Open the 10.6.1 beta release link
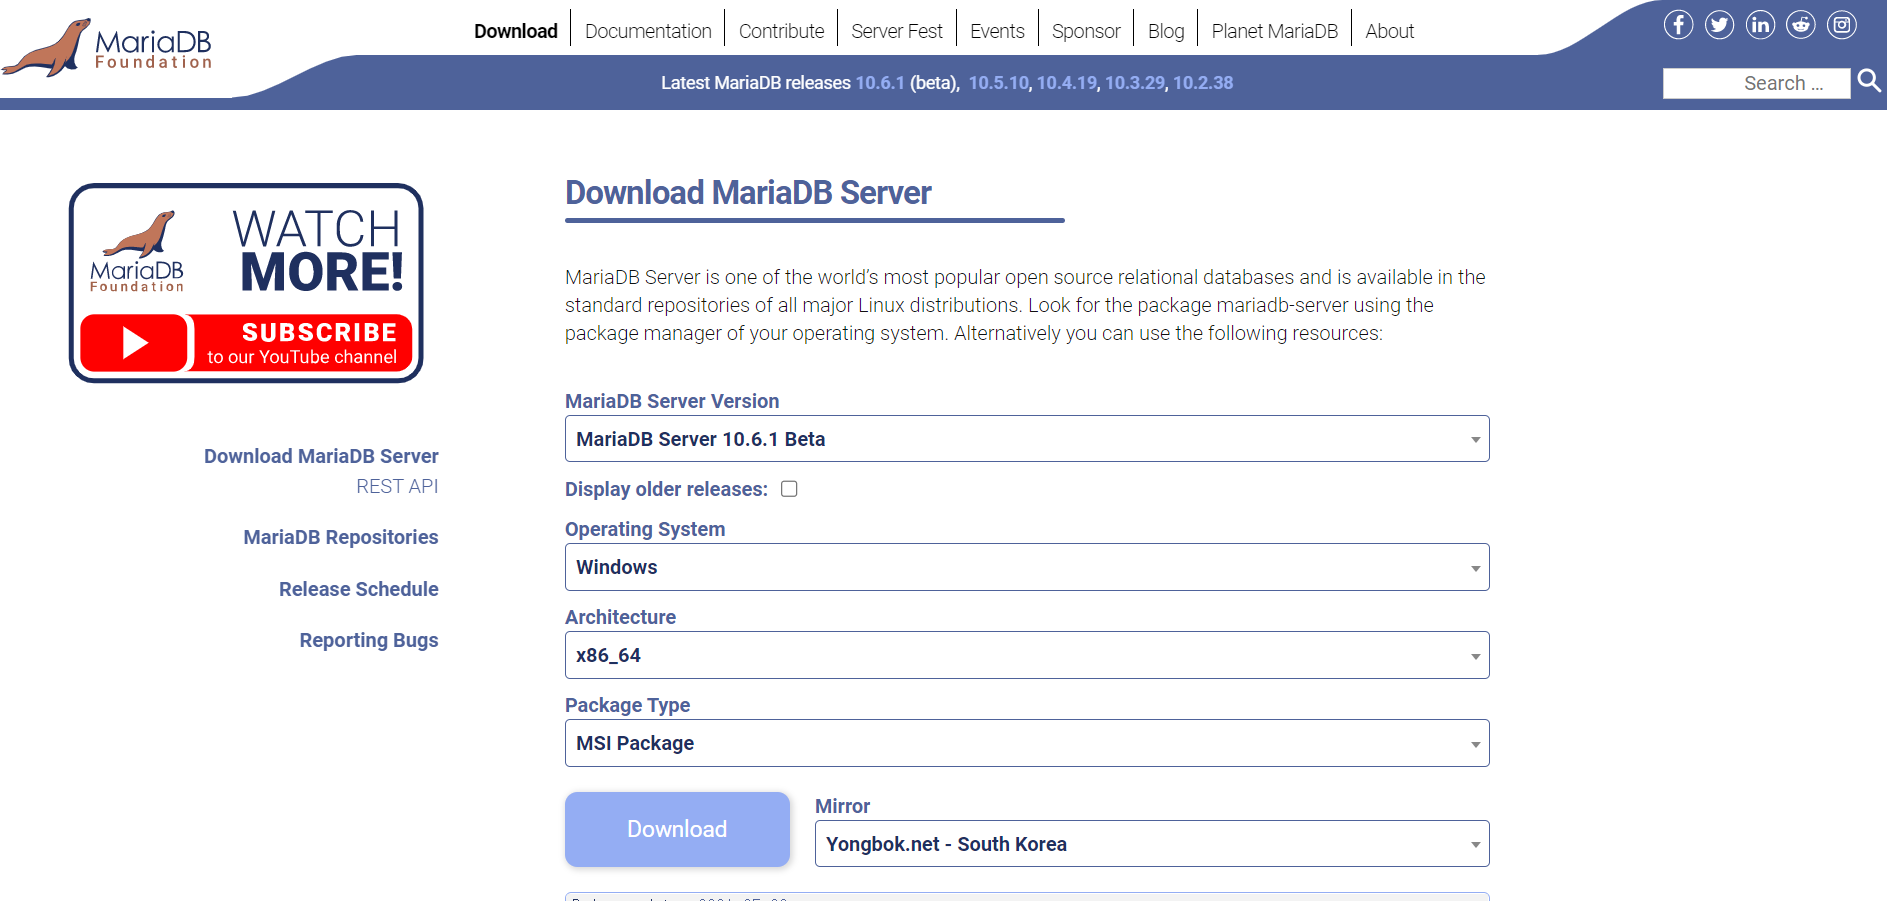This screenshot has height=901, width=1887. [880, 83]
